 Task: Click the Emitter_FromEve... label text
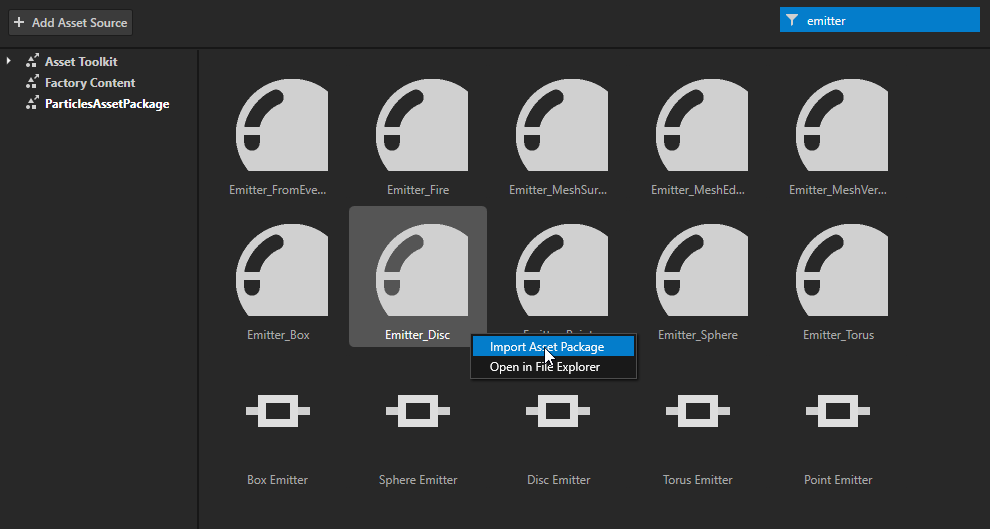click(278, 190)
